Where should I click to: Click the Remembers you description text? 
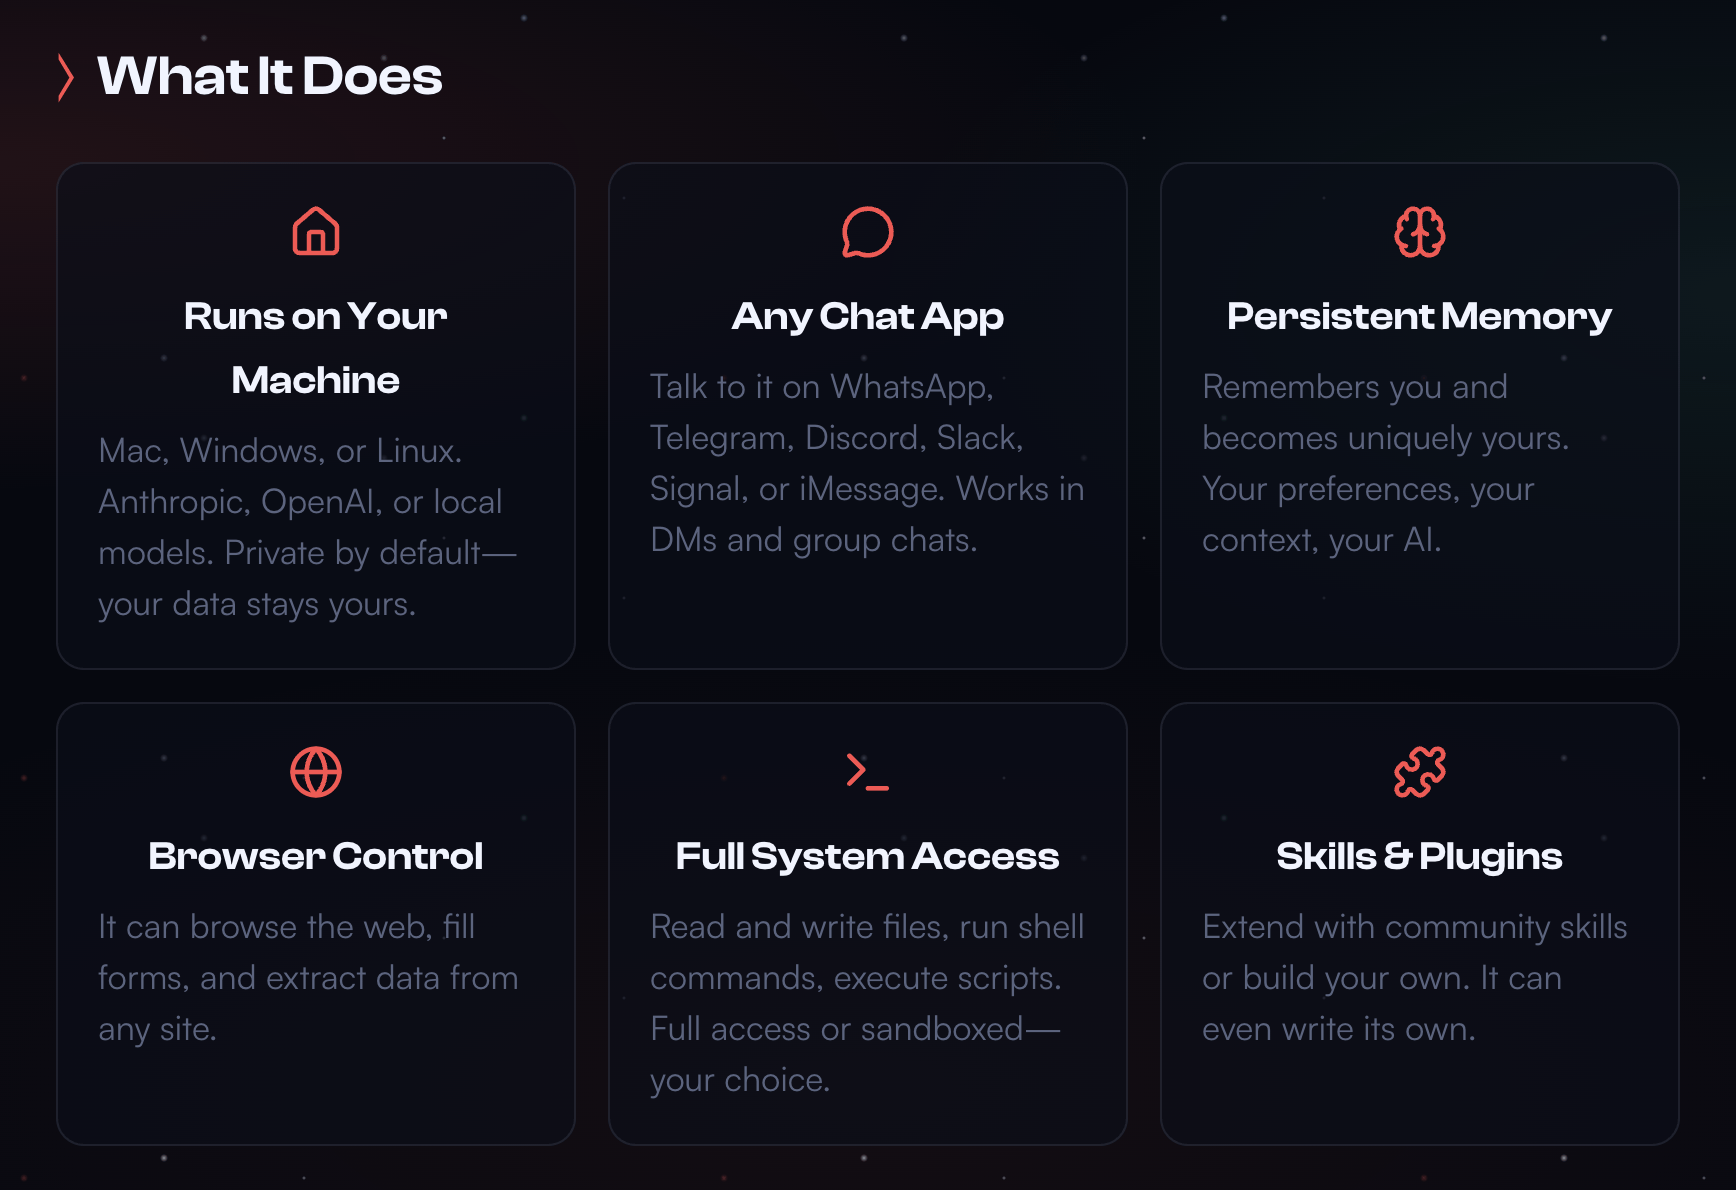(1385, 463)
